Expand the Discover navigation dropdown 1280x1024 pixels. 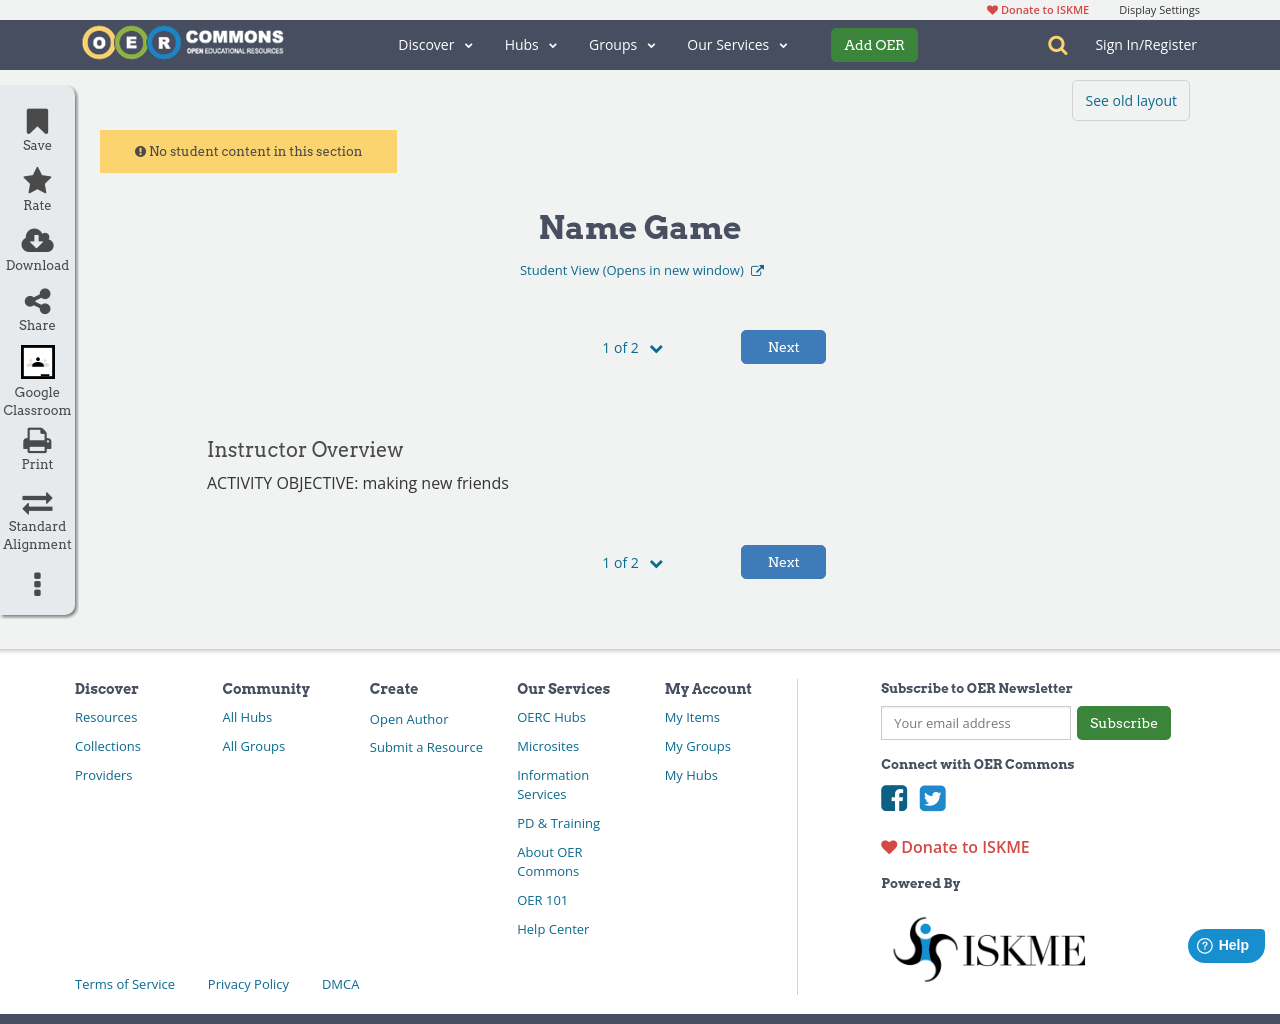pyautogui.click(x=435, y=45)
